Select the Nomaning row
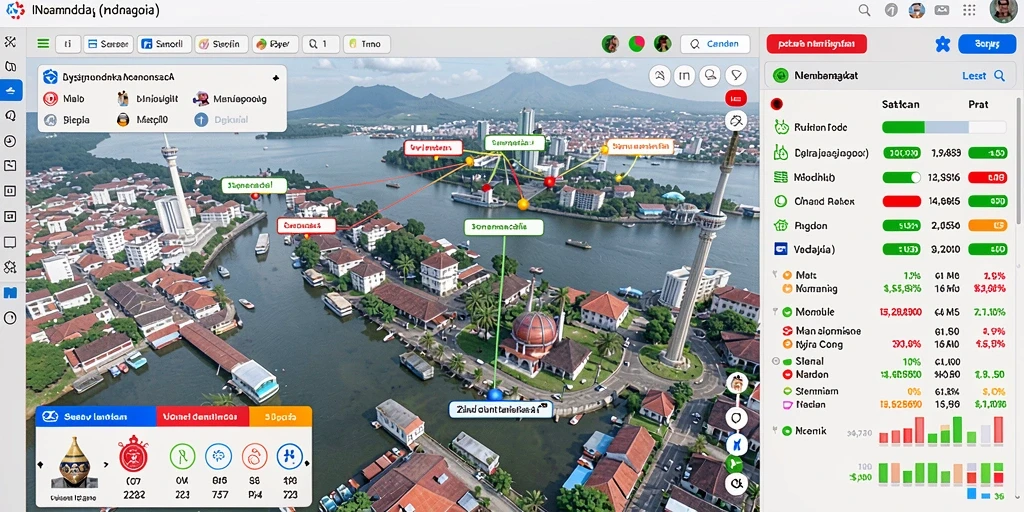This screenshot has width=1024, height=512. click(x=893, y=288)
